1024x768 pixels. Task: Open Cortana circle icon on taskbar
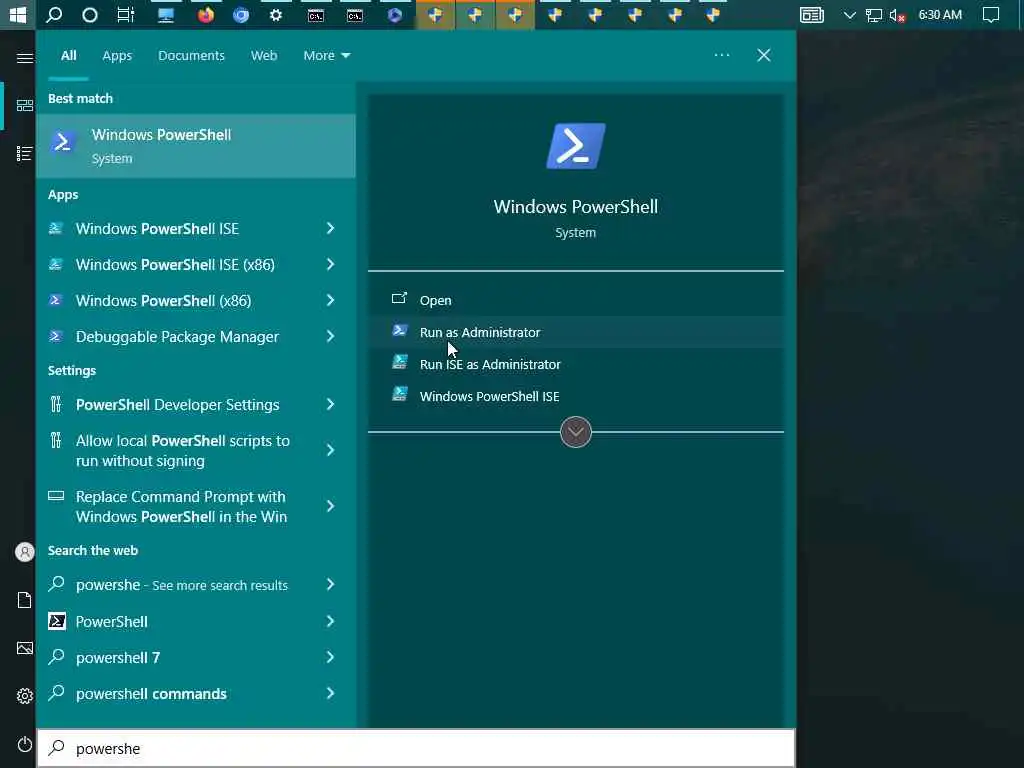click(89, 14)
